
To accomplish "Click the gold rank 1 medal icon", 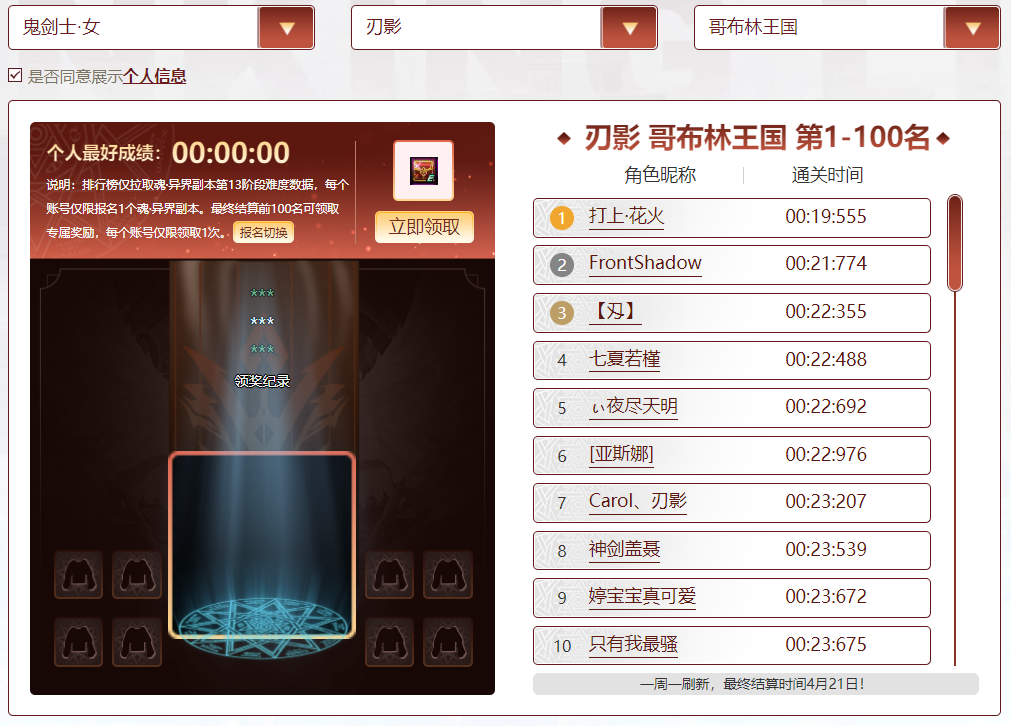I will (562, 218).
